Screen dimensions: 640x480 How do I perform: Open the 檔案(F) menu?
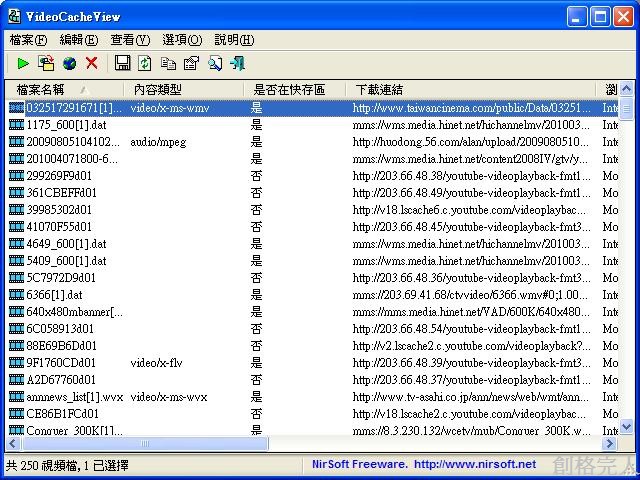click(x=28, y=40)
